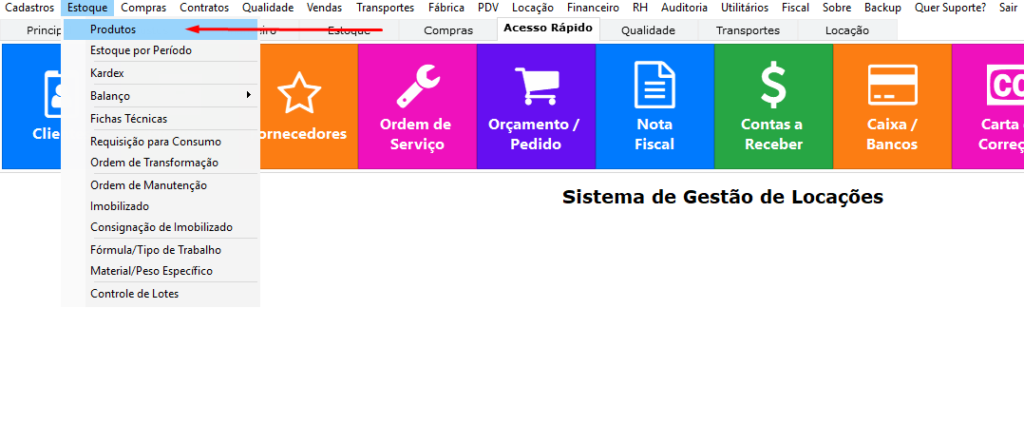Viewport: 1024px width, 424px height.
Task: Expand the Balanço submenu arrow
Action: pos(248,96)
